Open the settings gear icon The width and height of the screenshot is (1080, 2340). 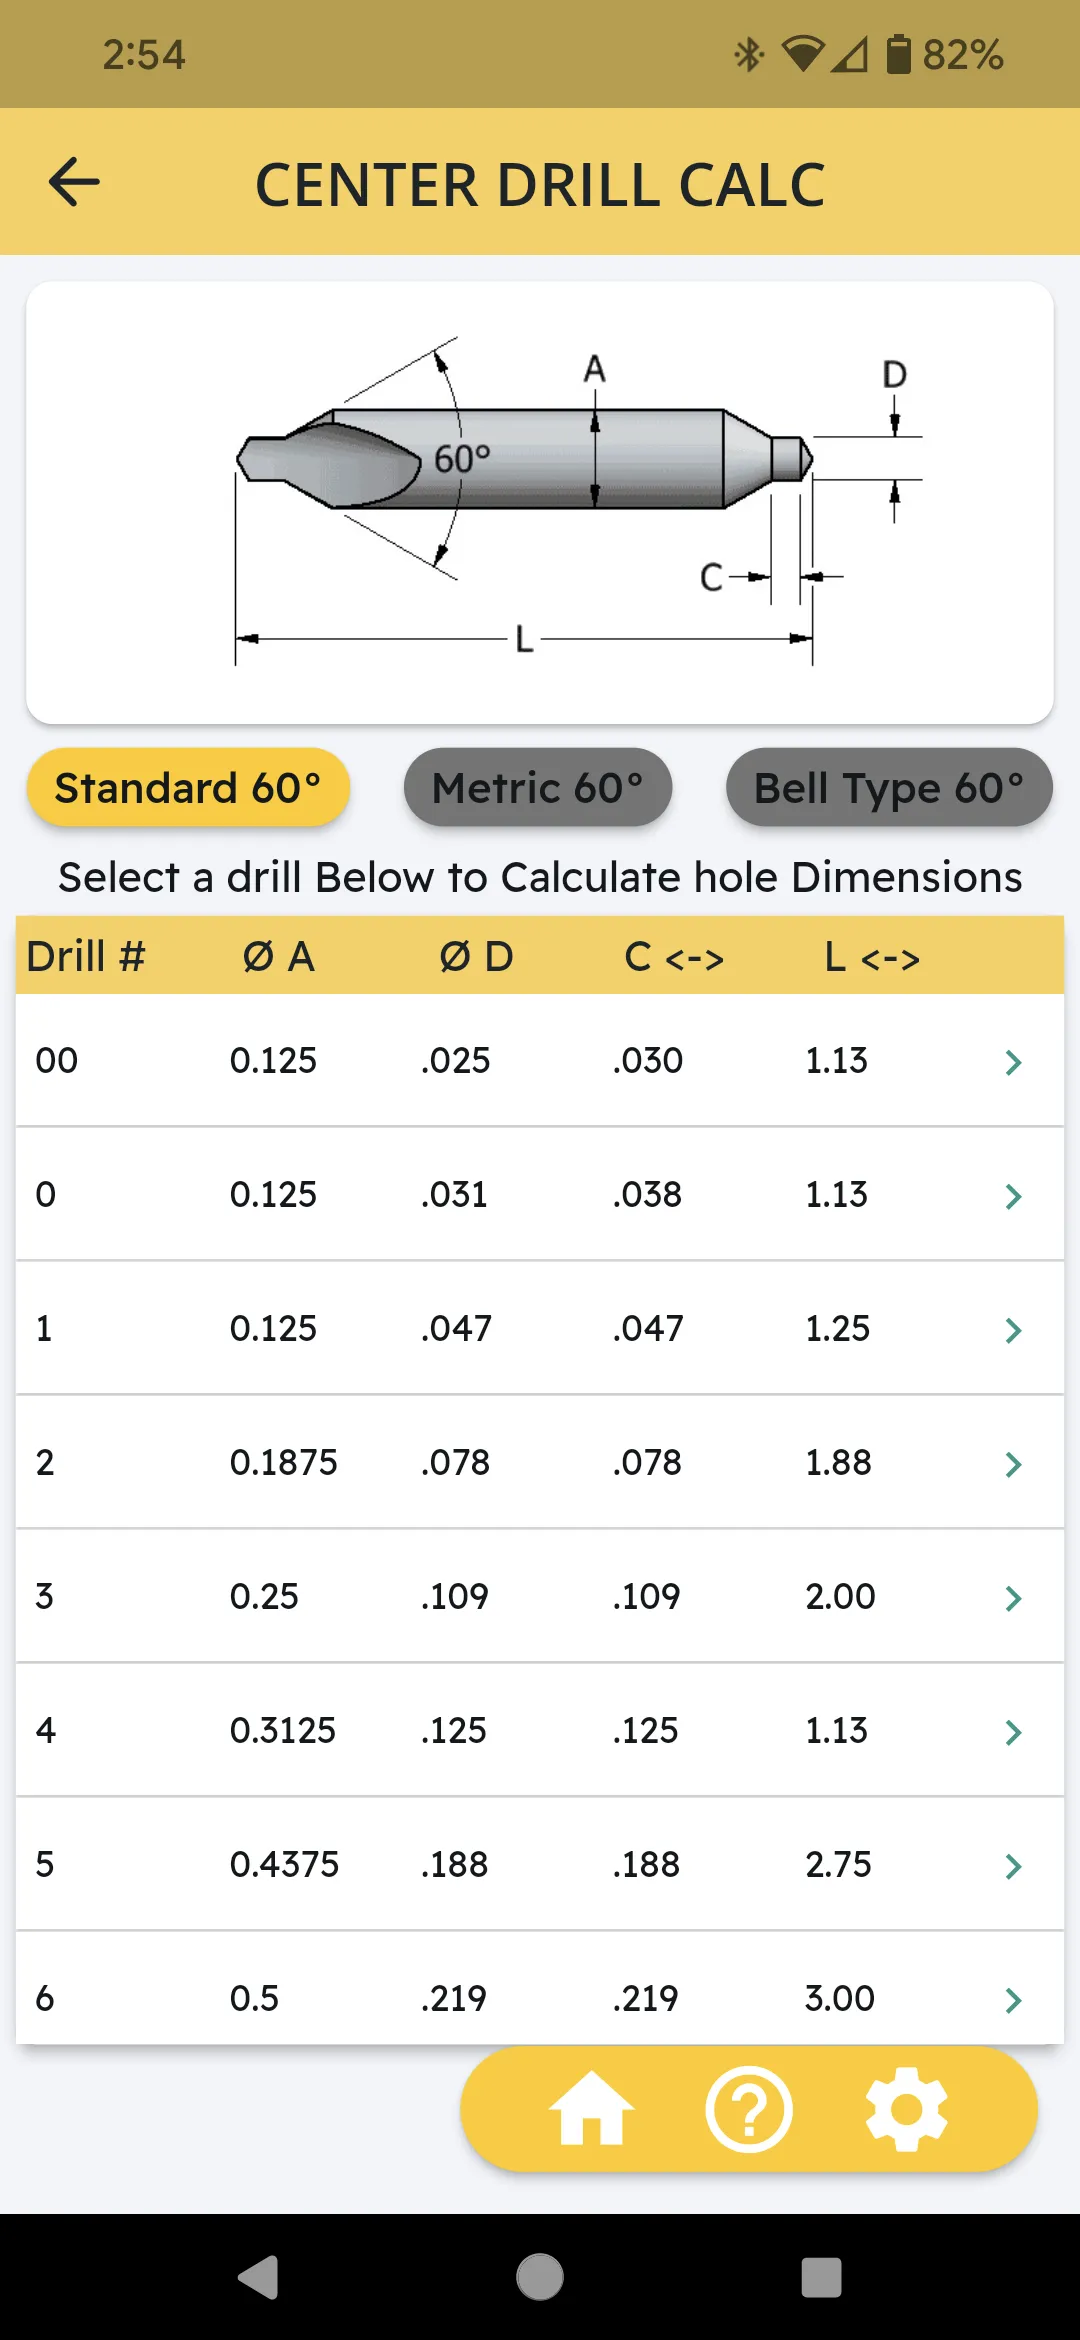(x=906, y=2109)
